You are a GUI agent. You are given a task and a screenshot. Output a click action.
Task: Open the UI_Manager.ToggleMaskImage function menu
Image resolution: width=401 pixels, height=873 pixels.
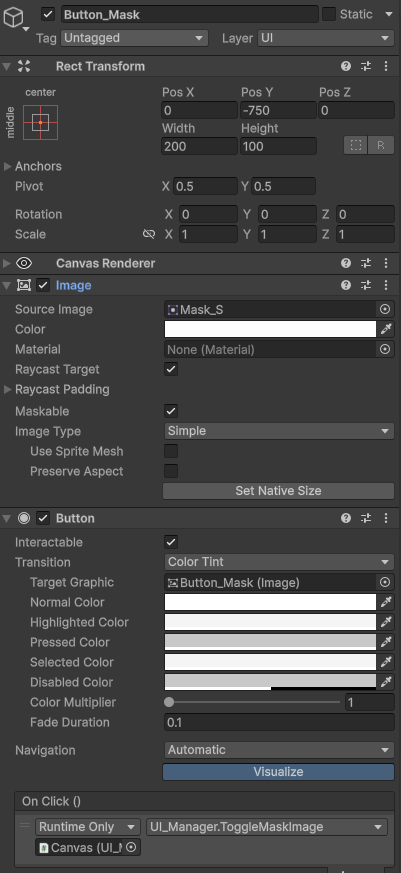click(x=267, y=827)
